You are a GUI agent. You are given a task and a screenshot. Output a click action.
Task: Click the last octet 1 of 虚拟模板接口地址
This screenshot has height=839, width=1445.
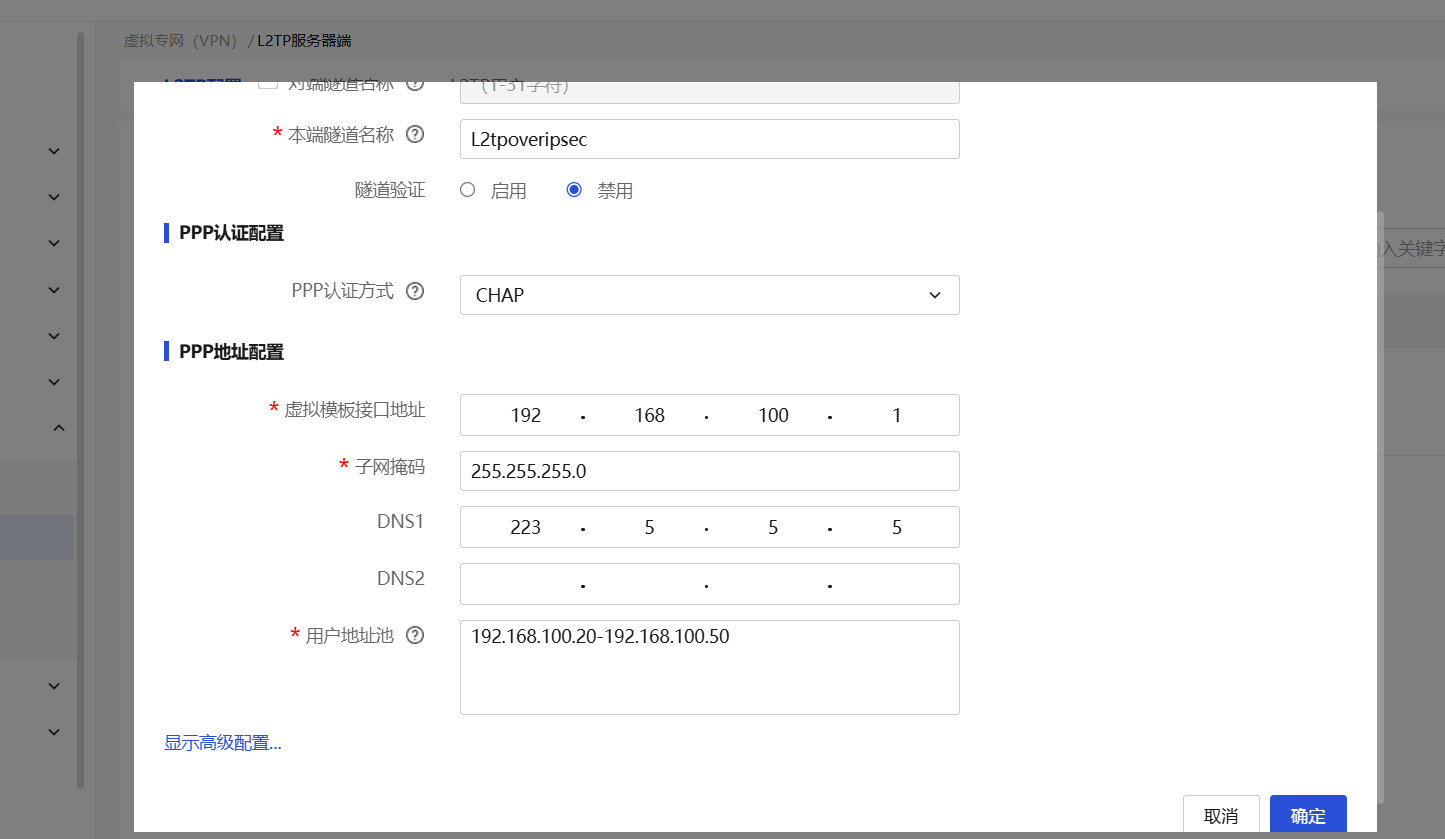tap(897, 415)
